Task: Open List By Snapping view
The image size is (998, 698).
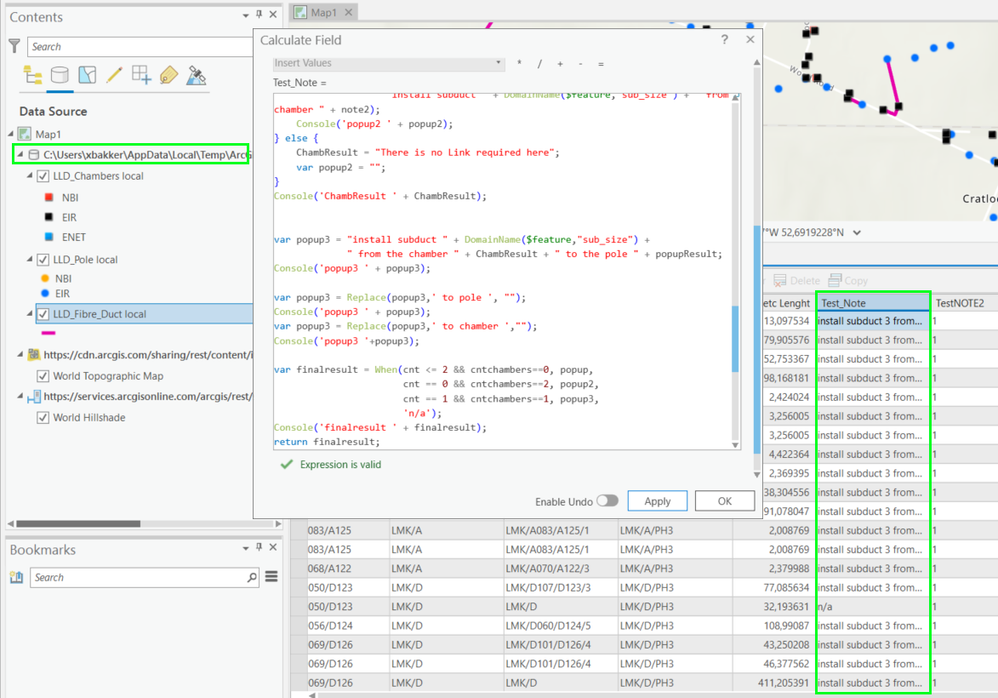Action: (141, 76)
